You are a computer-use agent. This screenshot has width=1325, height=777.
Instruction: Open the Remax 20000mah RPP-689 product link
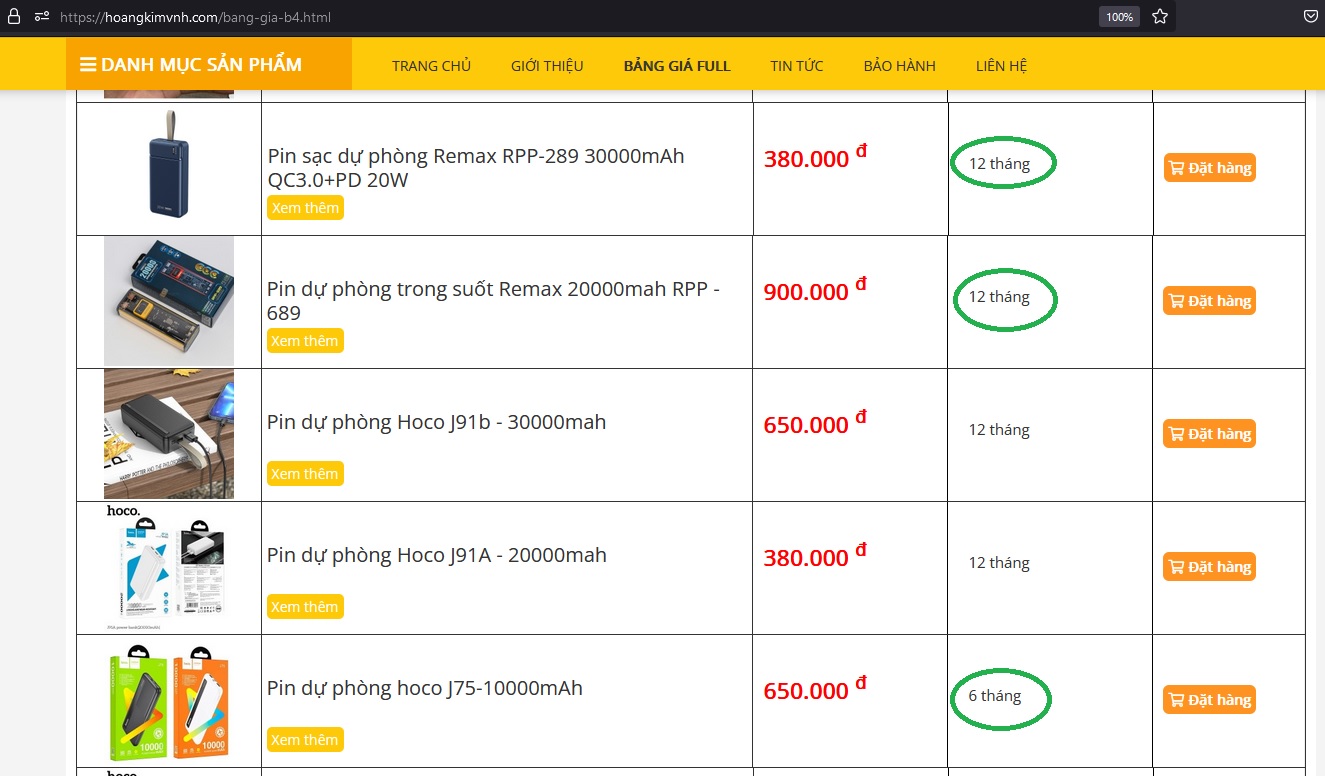pyautogui.click(x=493, y=301)
